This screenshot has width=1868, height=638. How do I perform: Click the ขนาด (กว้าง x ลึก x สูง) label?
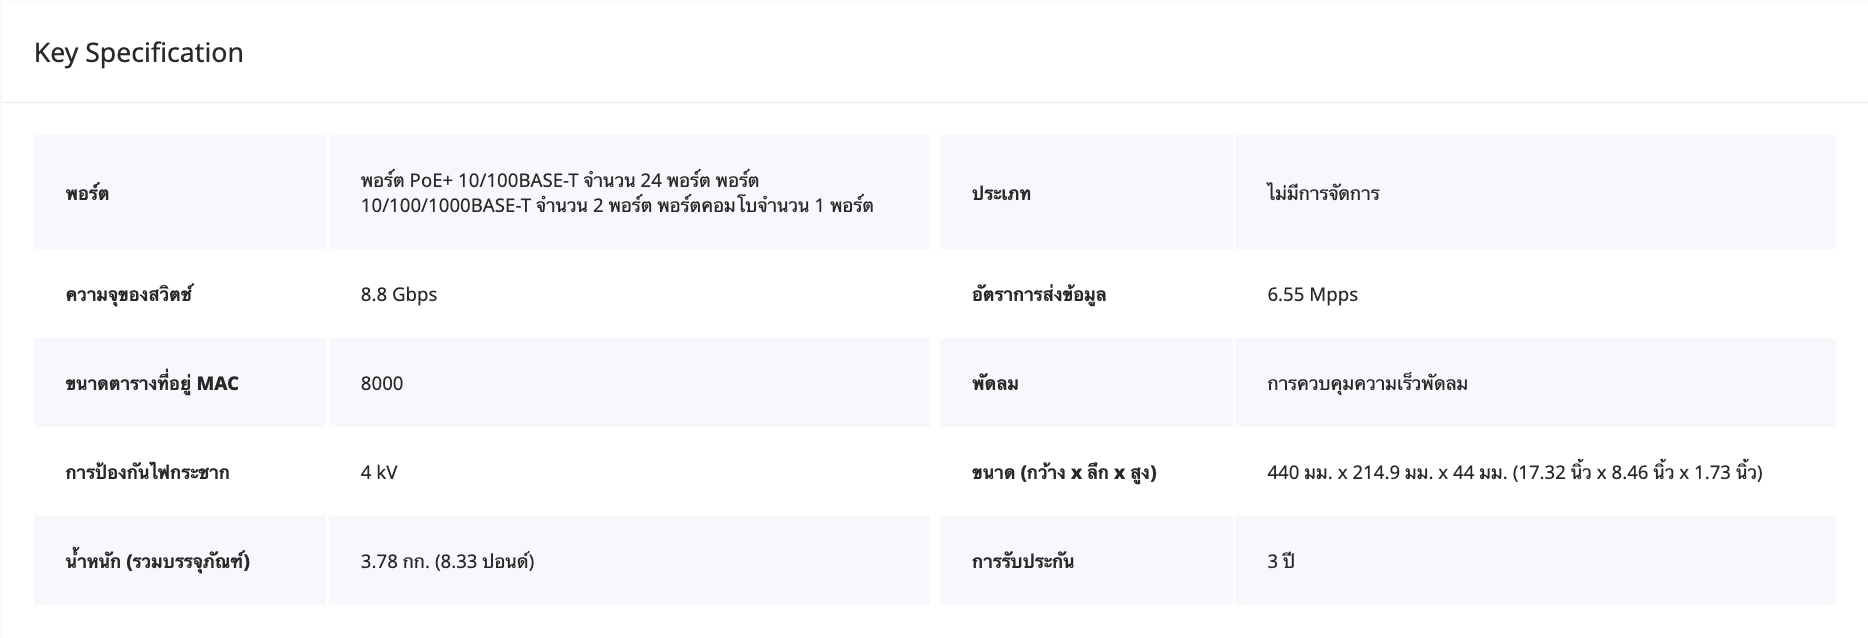[x=1064, y=472]
